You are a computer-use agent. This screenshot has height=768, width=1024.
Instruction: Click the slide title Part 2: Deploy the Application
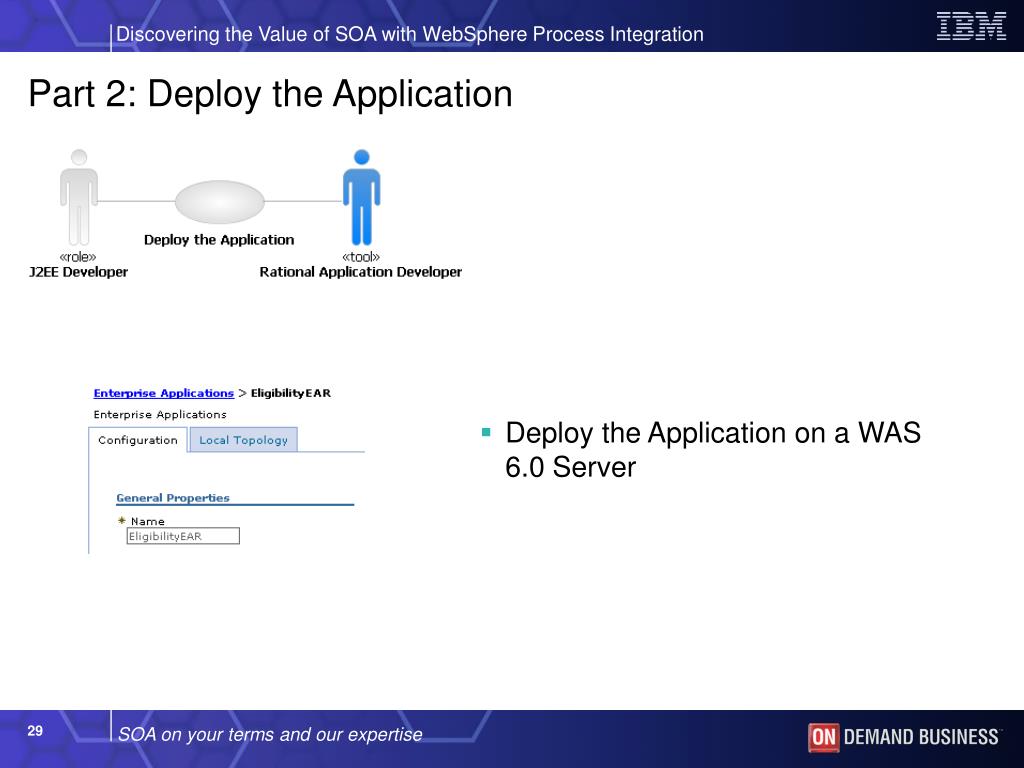click(x=270, y=94)
